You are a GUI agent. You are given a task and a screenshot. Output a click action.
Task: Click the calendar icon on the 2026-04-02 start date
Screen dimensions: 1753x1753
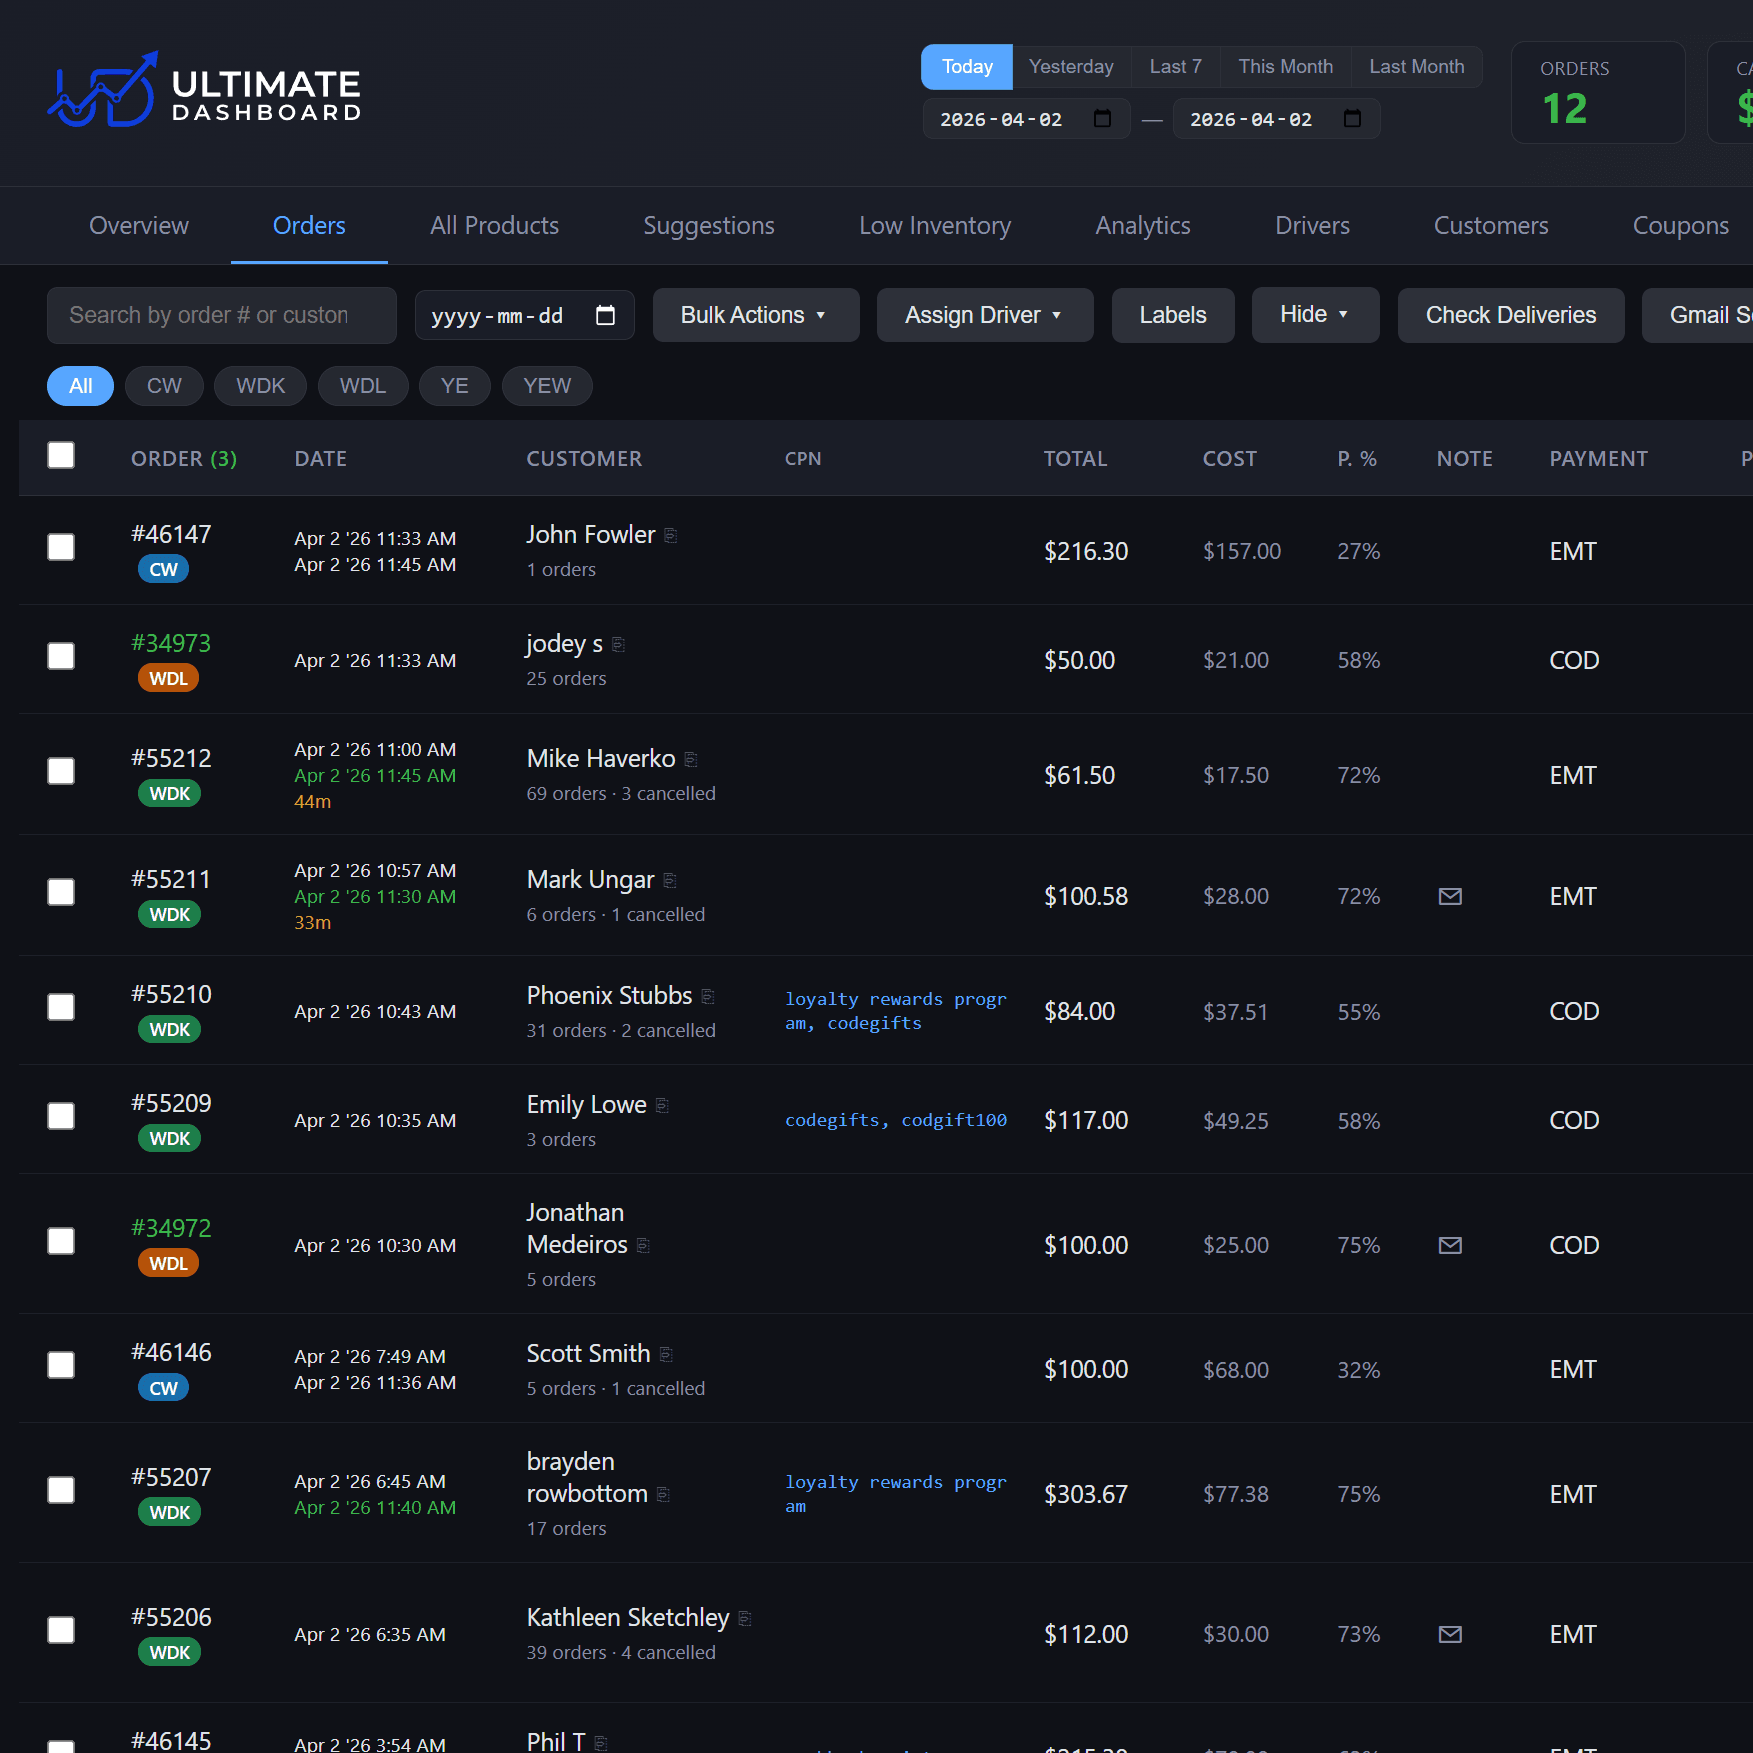tap(1102, 118)
